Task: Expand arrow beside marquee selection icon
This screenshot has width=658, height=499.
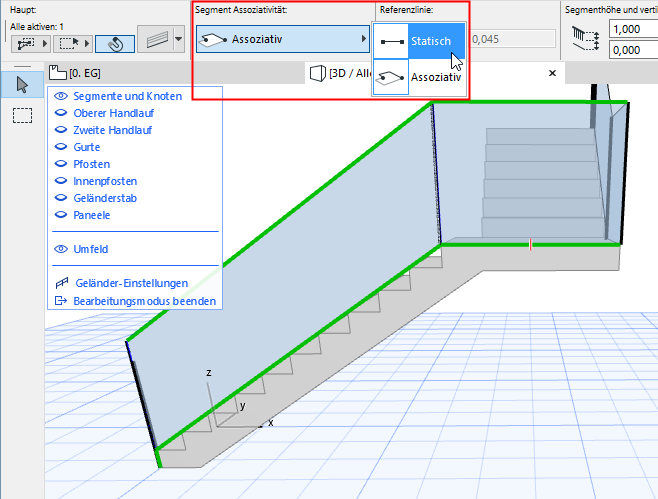Action: 87,44
